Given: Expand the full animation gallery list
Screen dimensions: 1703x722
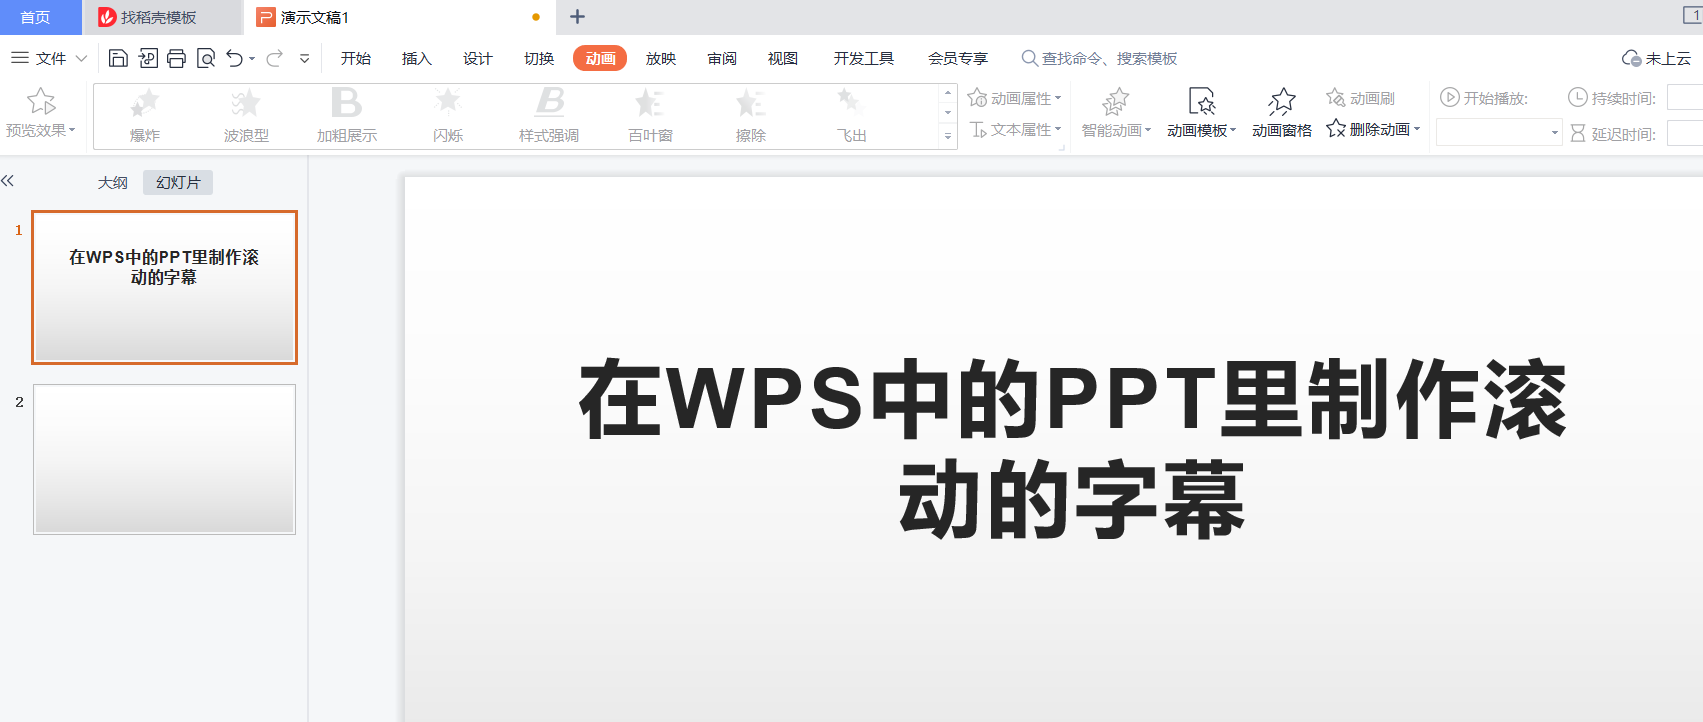Looking at the screenshot, I should [x=948, y=136].
